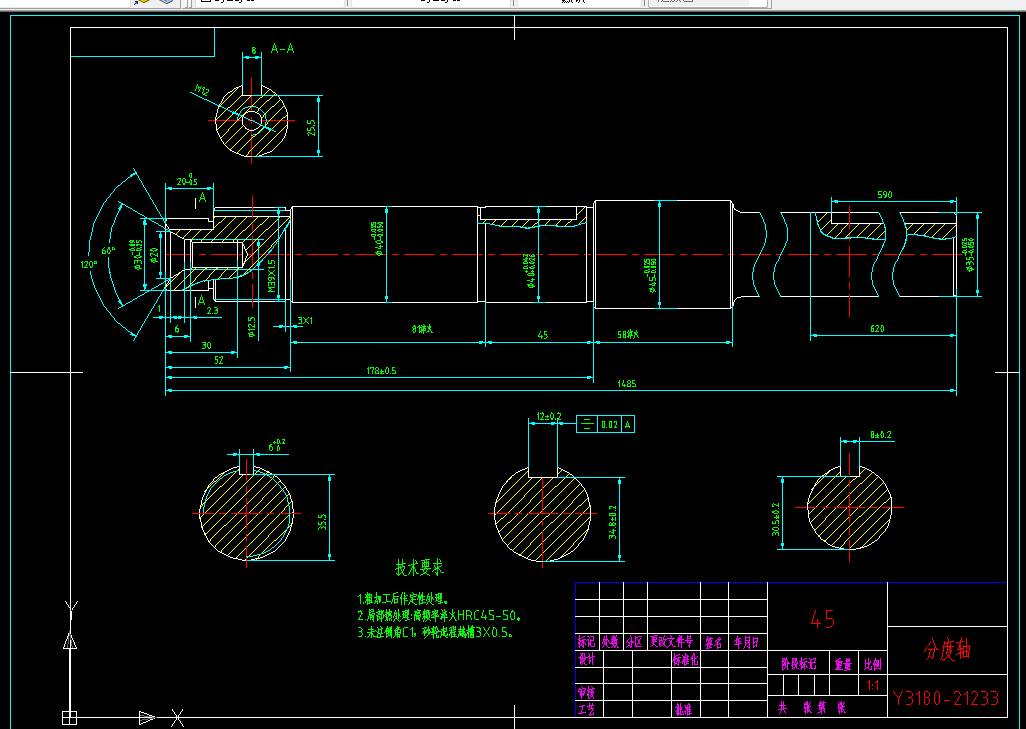
Task: Click the 批准 label in title block
Action: 682,709
